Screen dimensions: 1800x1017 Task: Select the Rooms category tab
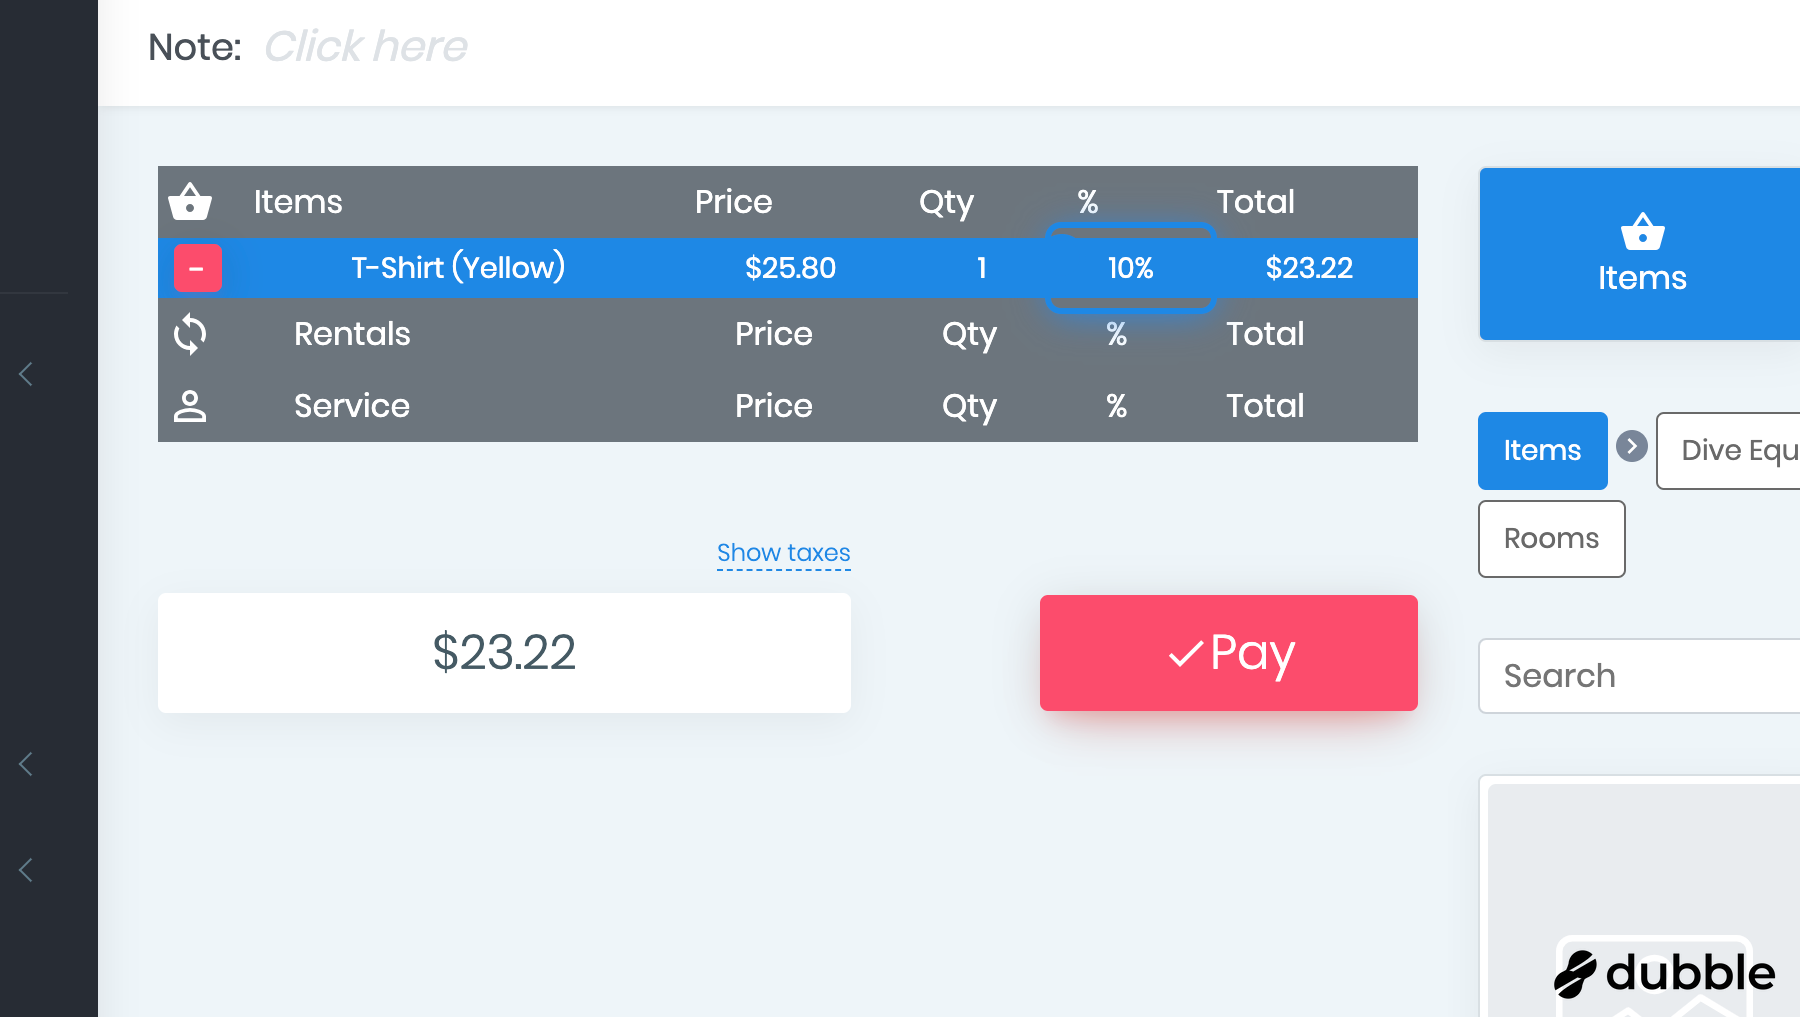[x=1551, y=539]
